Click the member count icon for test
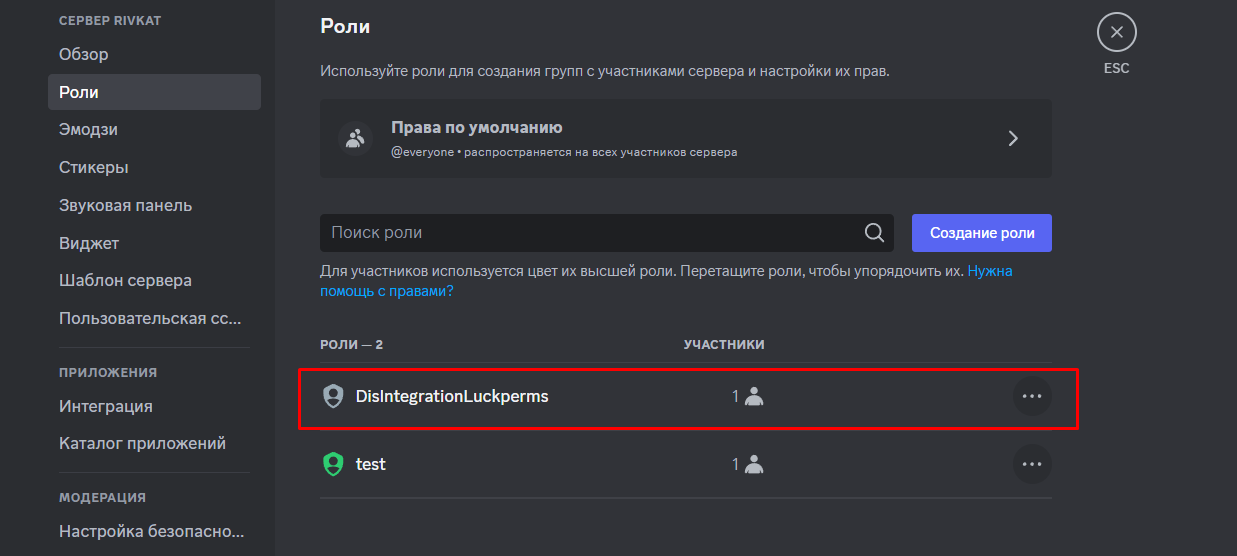The width and height of the screenshot is (1237, 556). [754, 464]
